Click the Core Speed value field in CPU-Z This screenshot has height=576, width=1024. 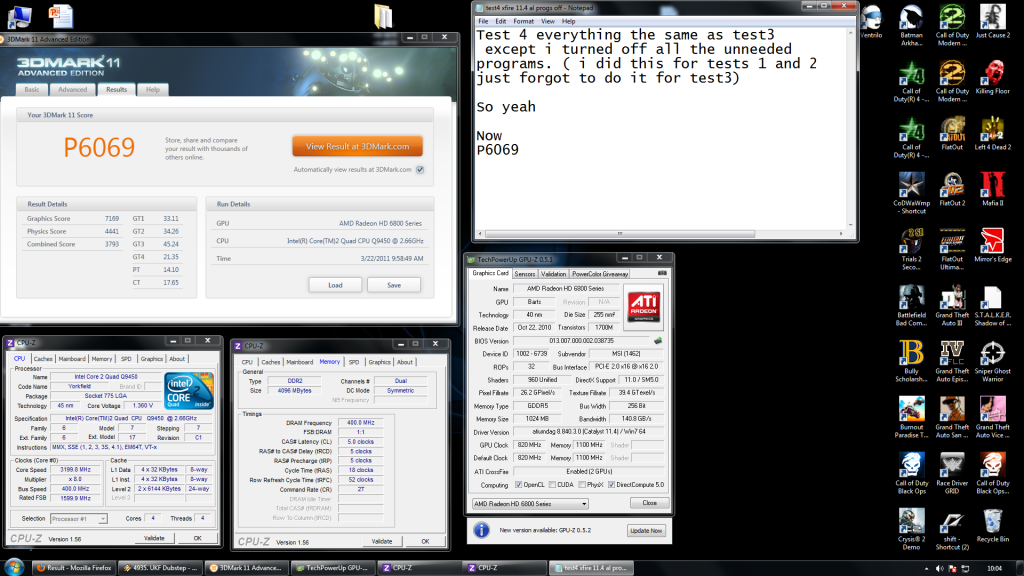[75, 470]
